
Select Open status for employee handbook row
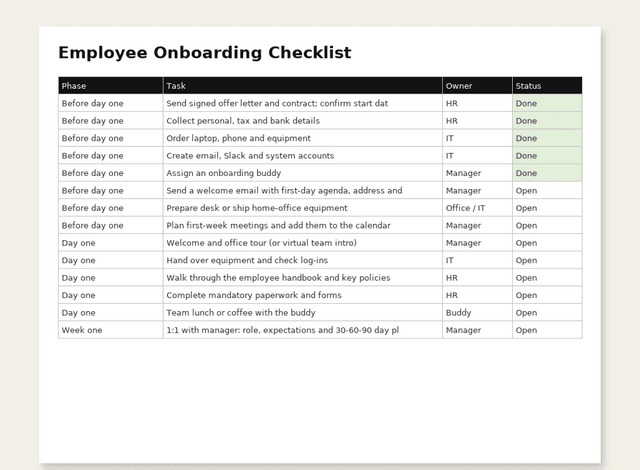click(x=547, y=278)
